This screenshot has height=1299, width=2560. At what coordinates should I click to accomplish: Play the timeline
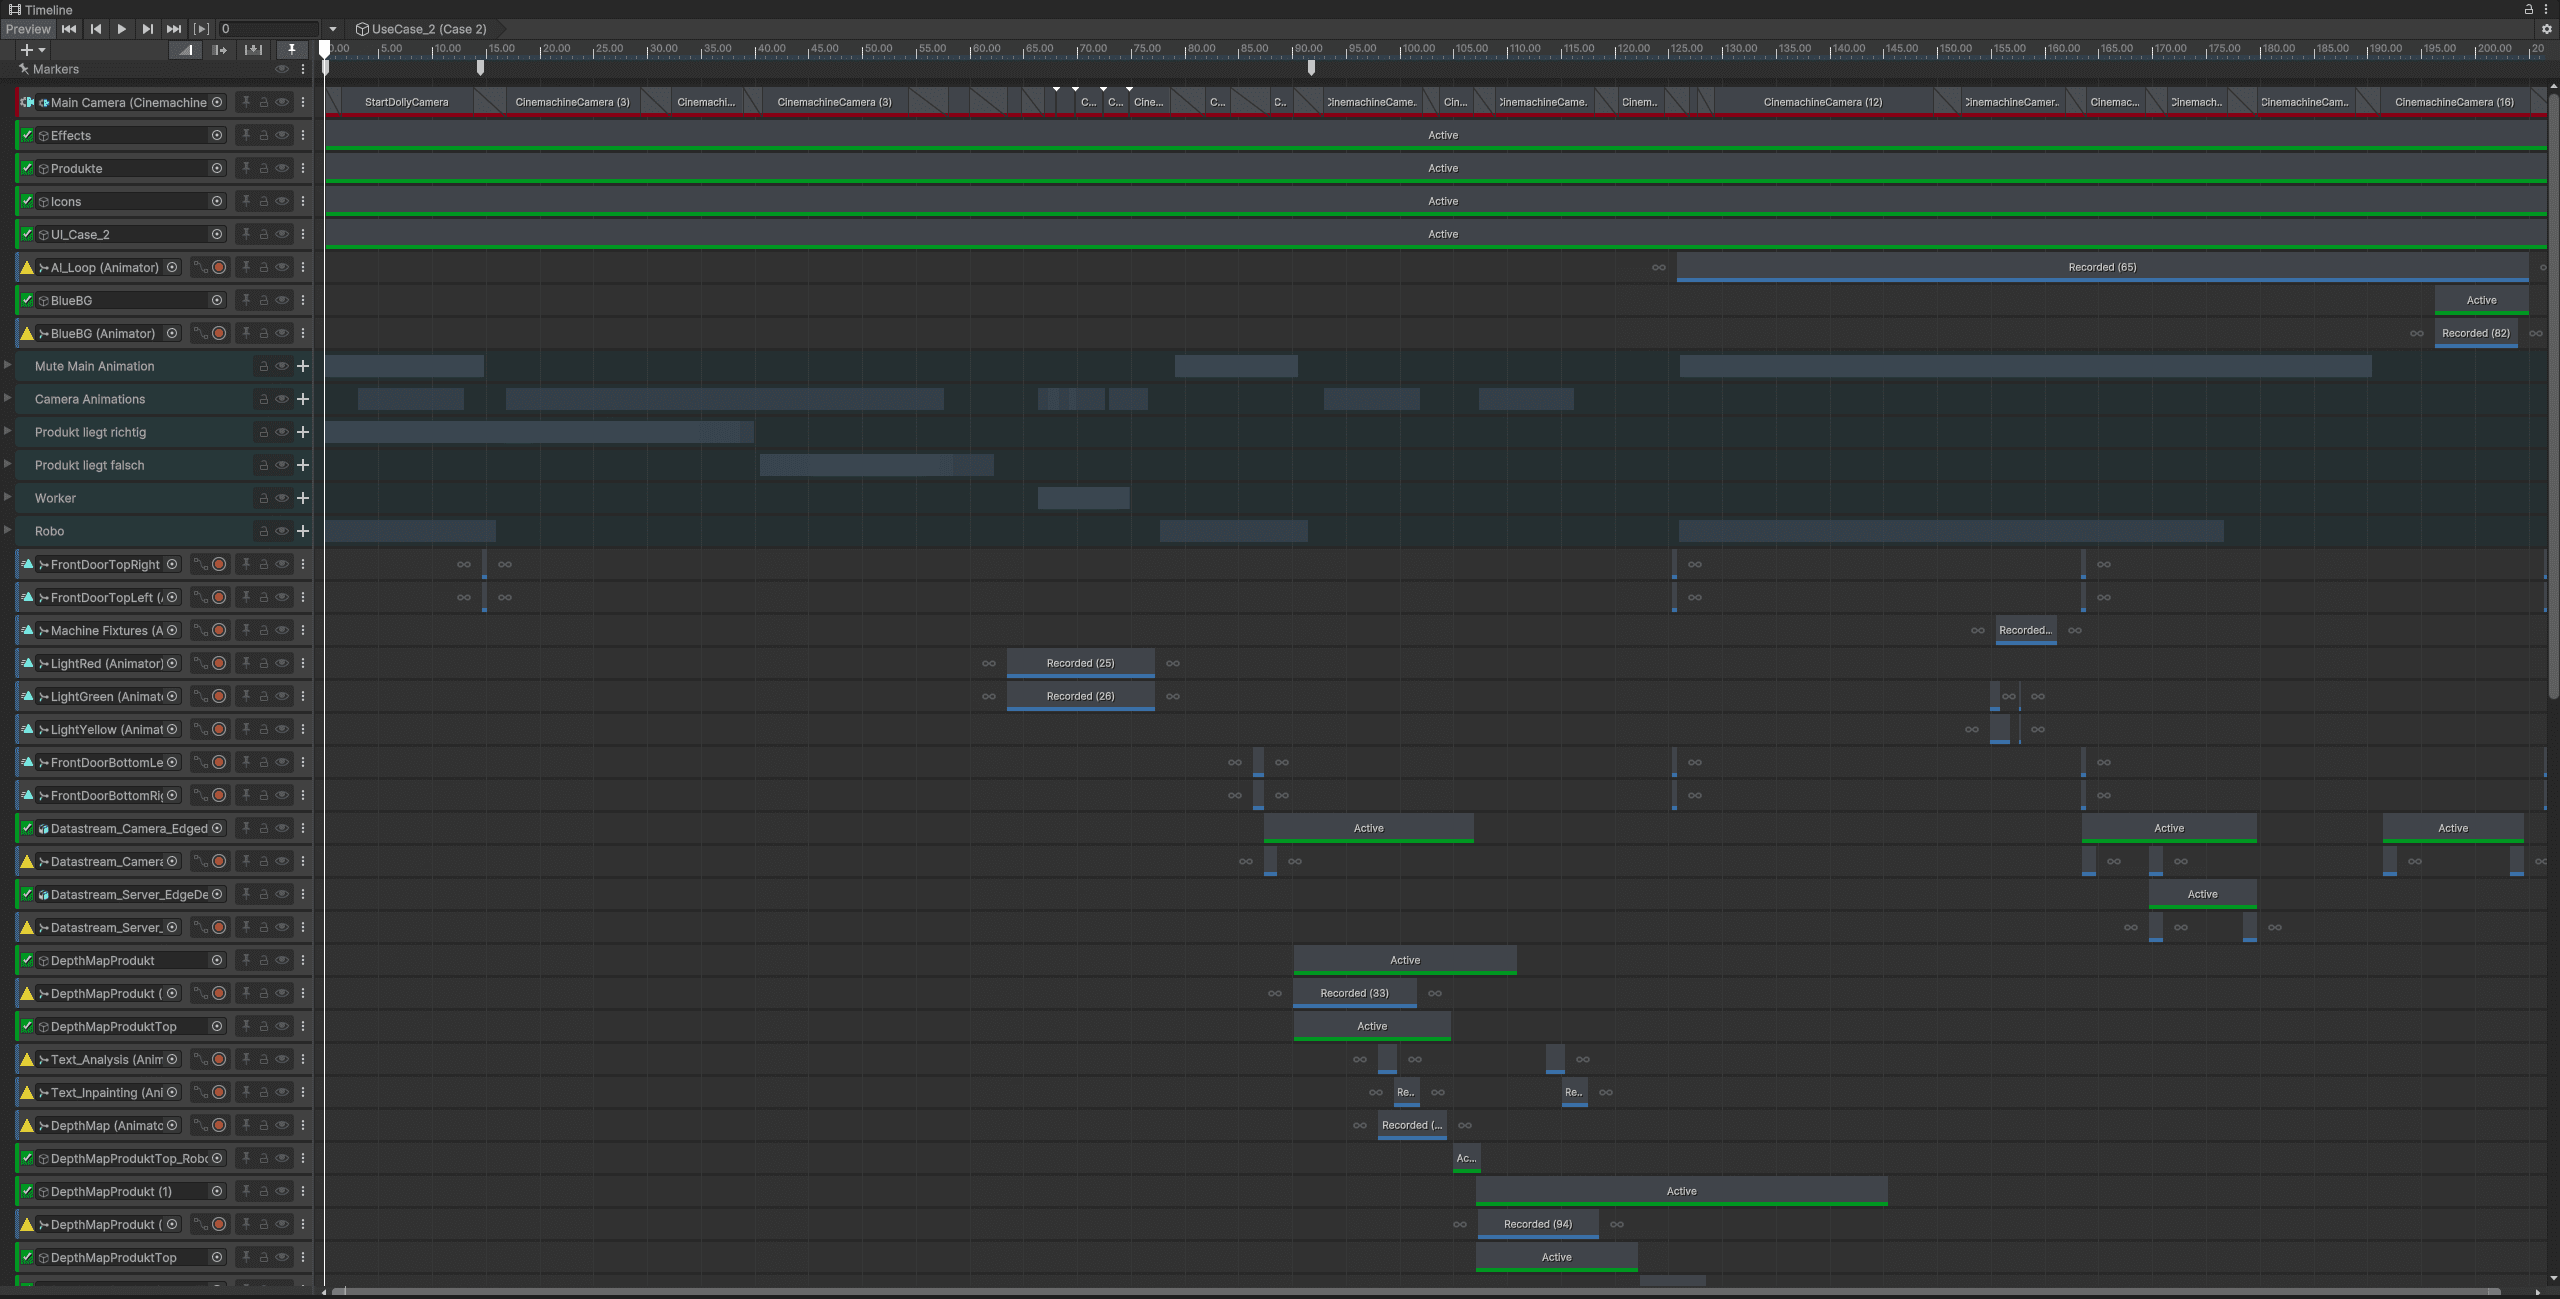click(122, 29)
